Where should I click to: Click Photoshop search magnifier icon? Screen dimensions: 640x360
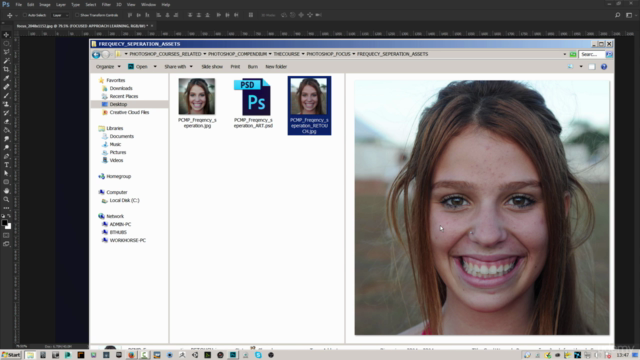[618, 15]
